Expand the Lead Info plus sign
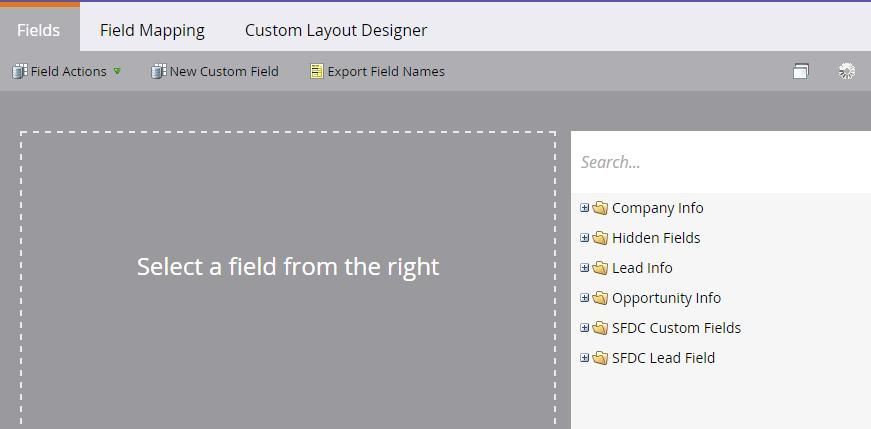This screenshot has height=429, width=871. click(x=584, y=268)
